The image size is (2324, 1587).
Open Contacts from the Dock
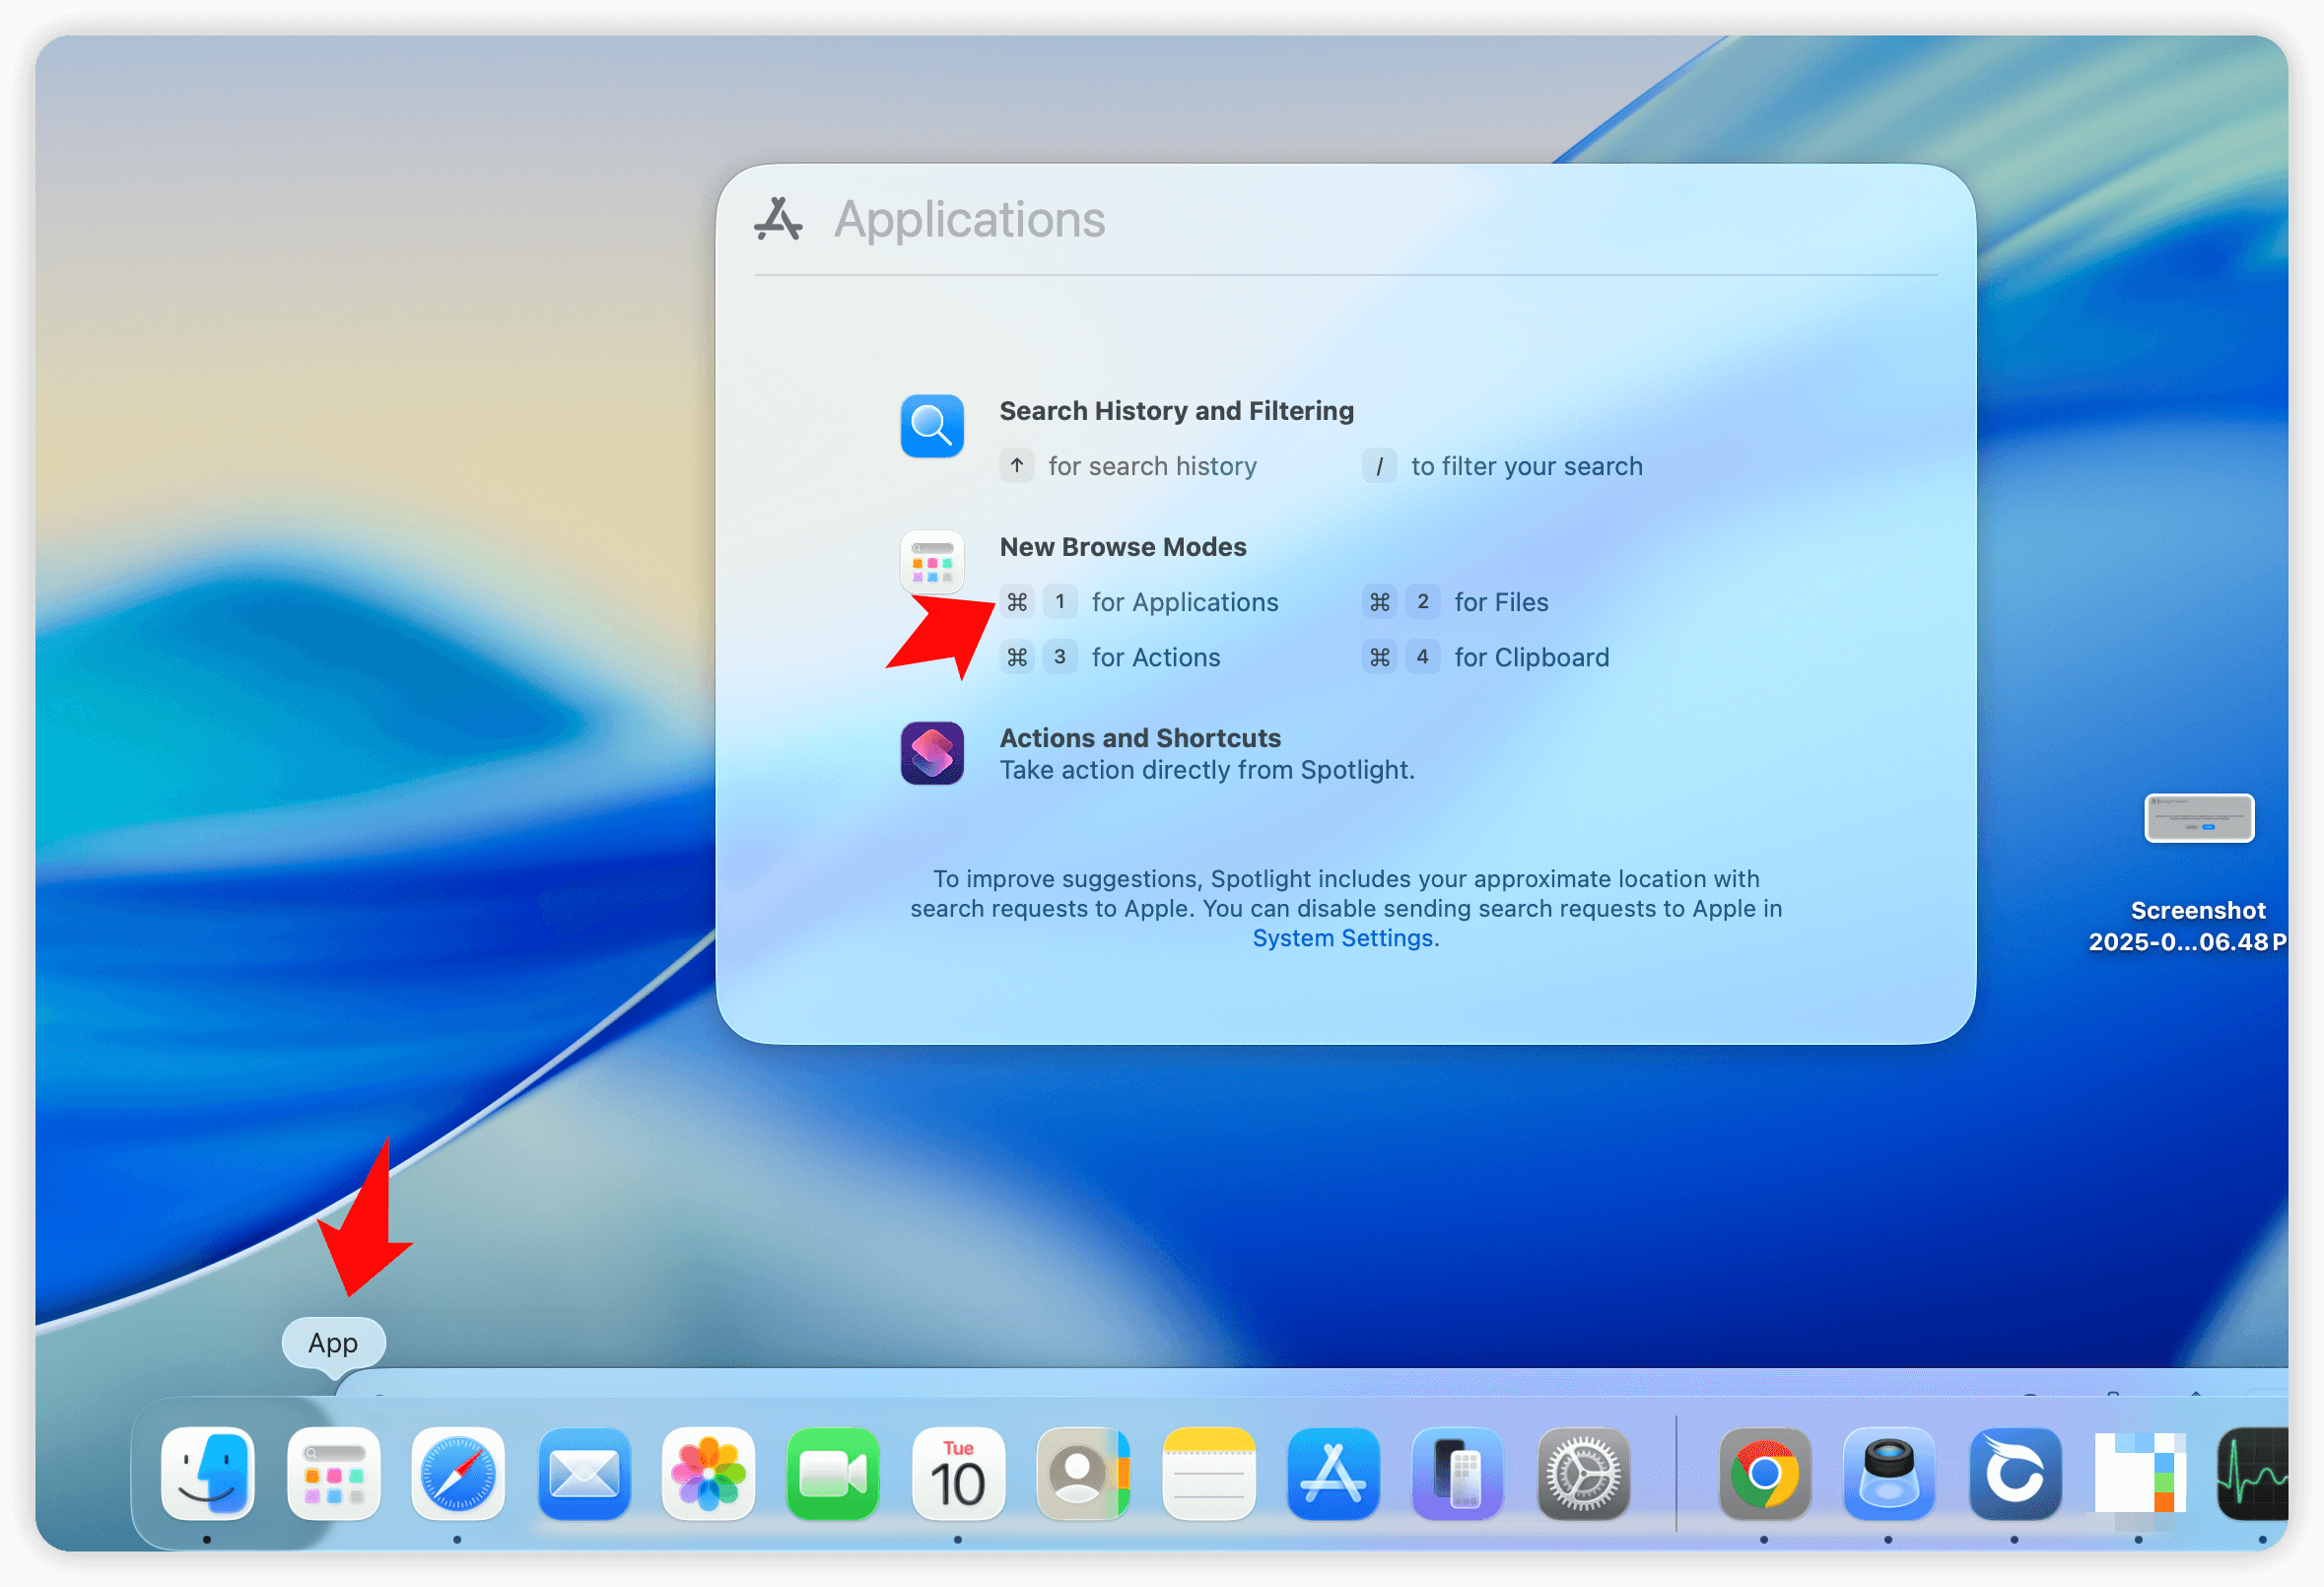click(x=1083, y=1475)
